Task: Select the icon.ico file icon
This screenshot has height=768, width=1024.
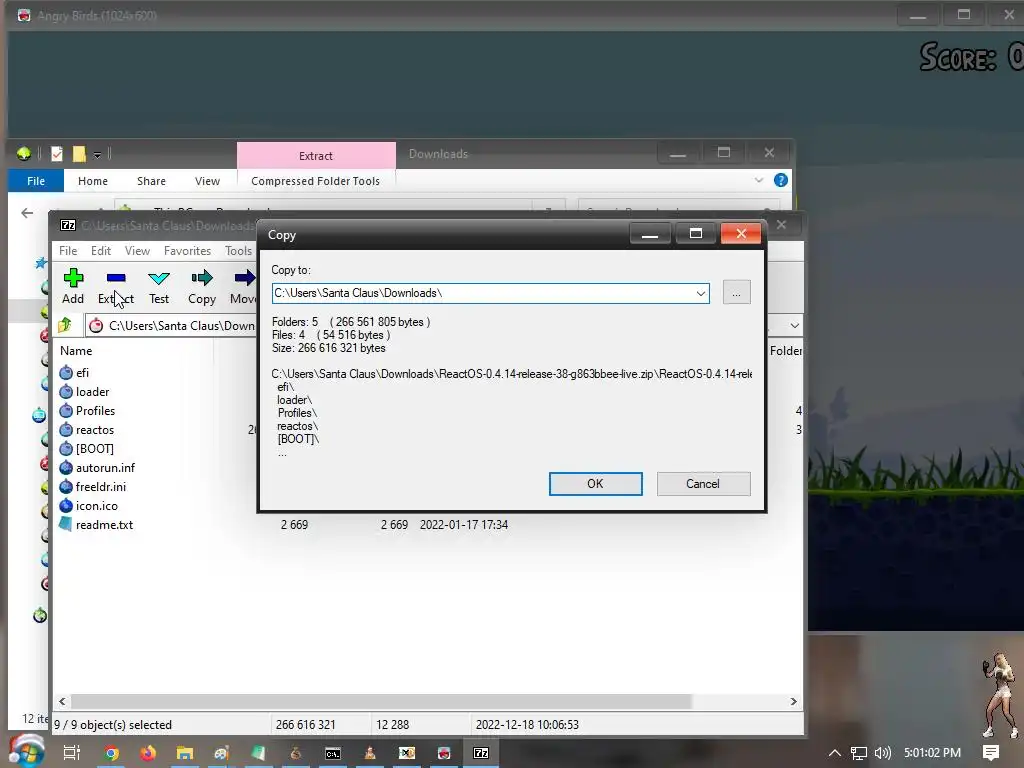Action: point(66,505)
